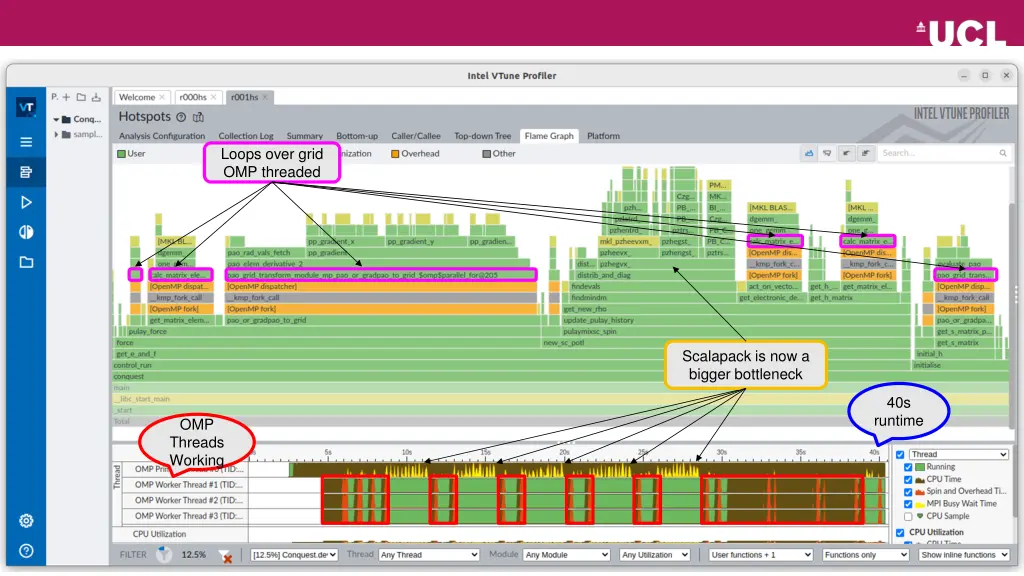Open the Thread grouping dropdown in legend
The height and width of the screenshot is (576, 1024).
[x=959, y=455]
